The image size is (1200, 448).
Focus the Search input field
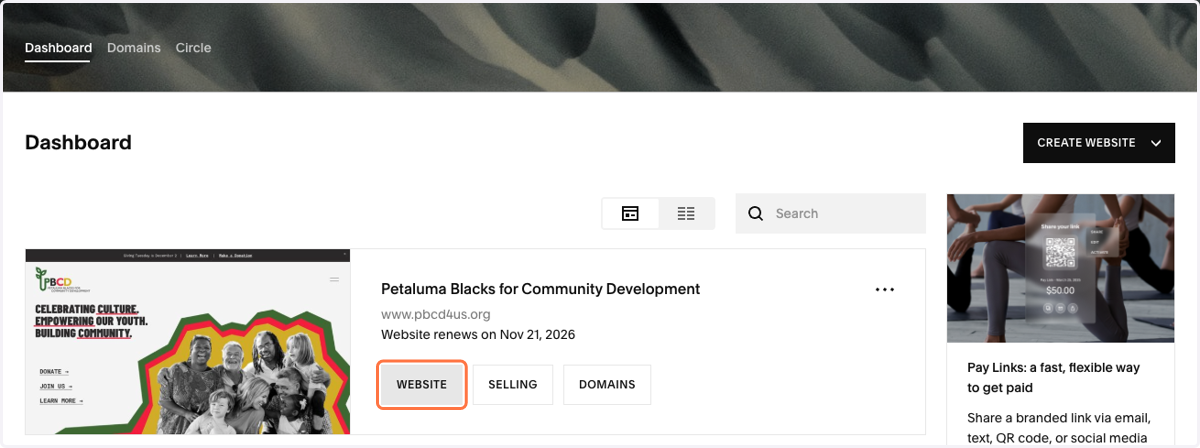coord(831,213)
